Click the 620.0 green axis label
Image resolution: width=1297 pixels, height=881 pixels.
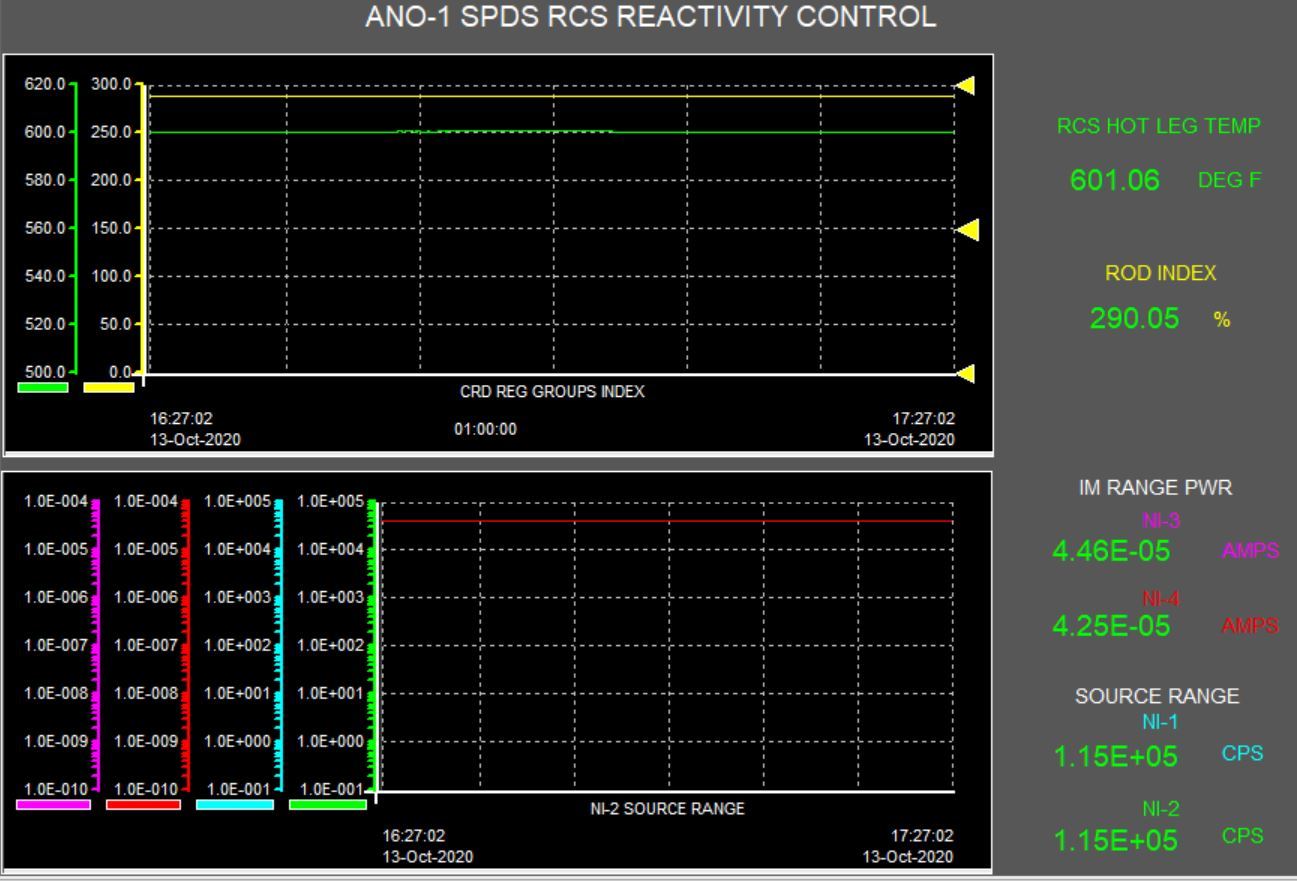tap(43, 84)
